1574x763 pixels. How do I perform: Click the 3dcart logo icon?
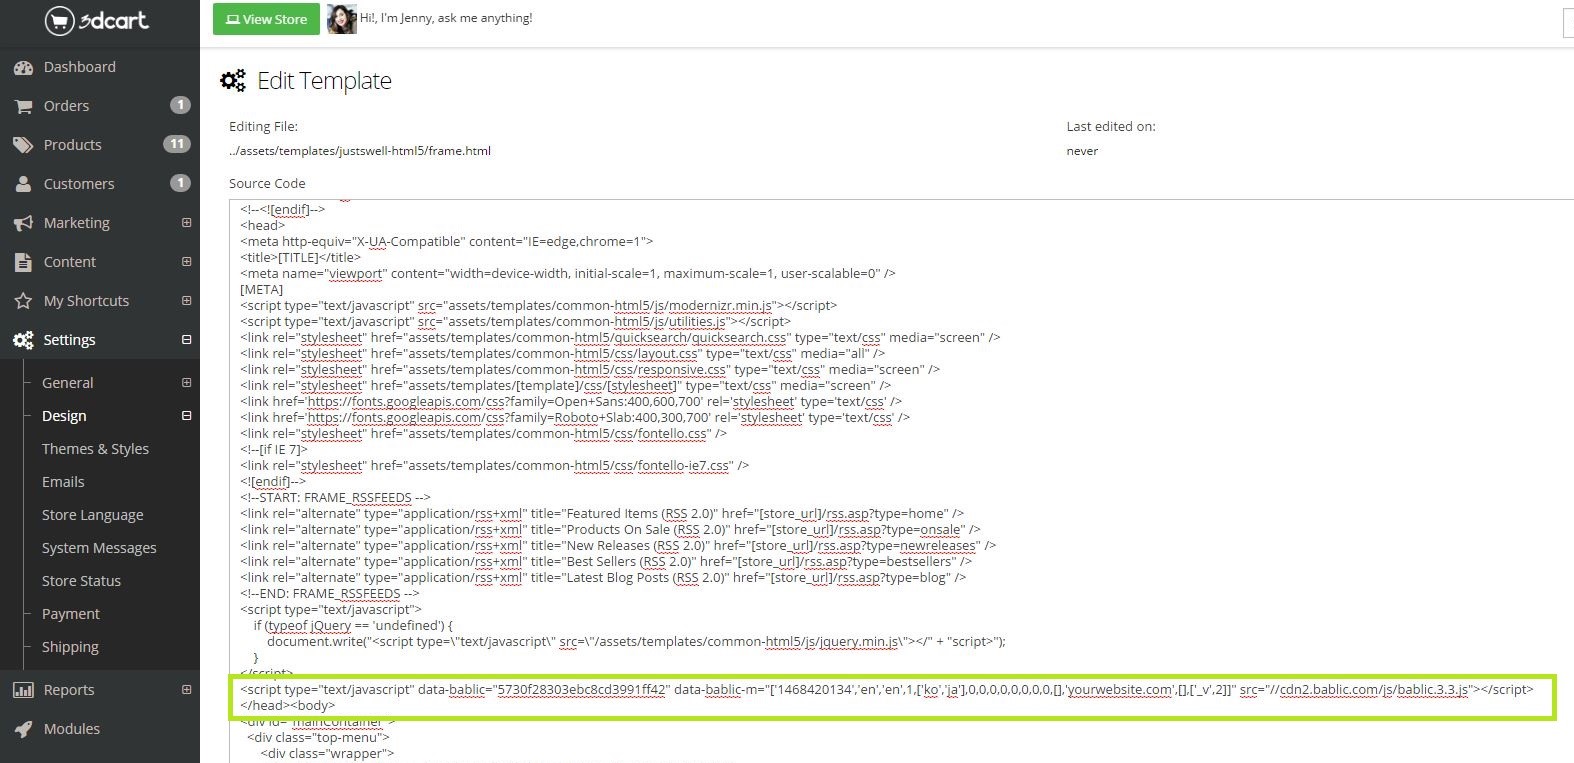tap(61, 20)
